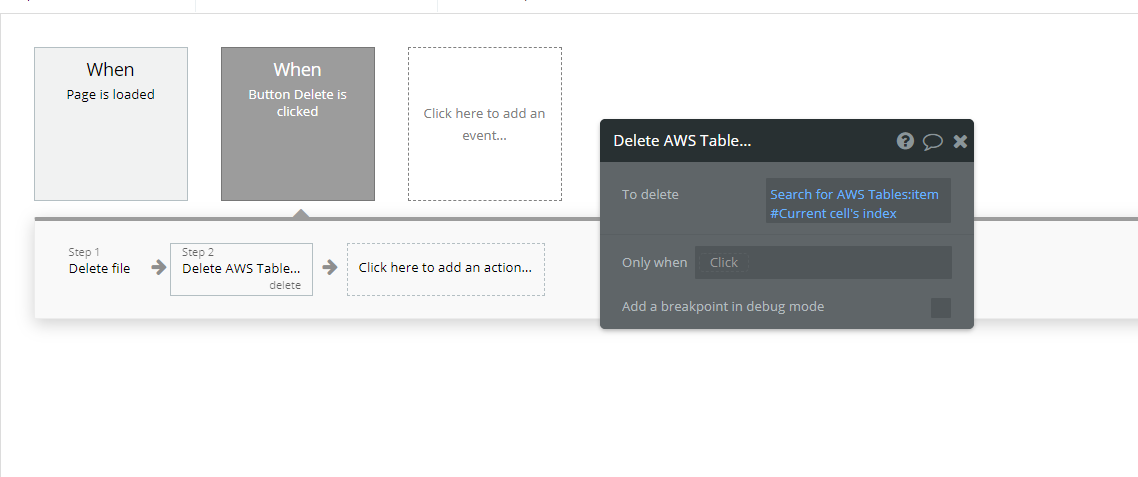
Task: Click the Add a breakpoint label text
Action: point(723,306)
